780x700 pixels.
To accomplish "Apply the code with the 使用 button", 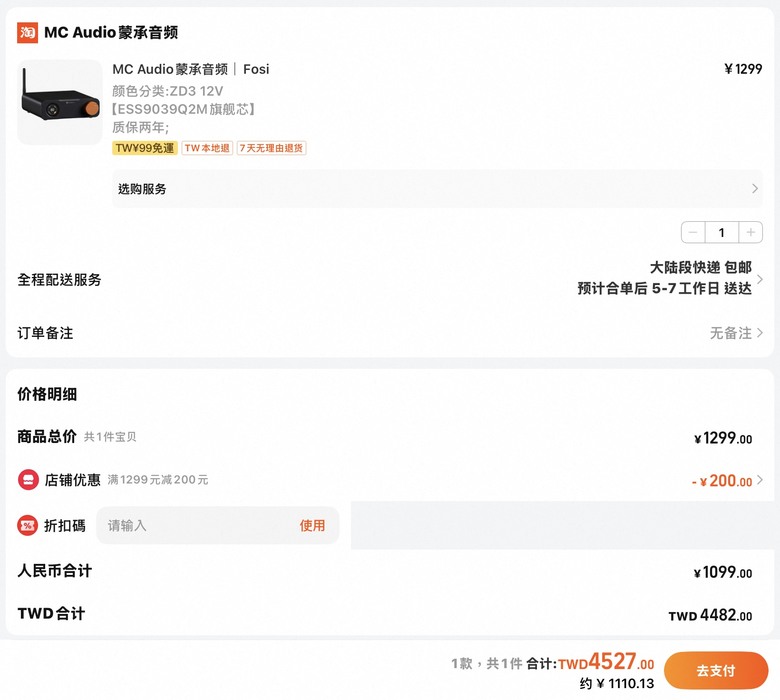I will tap(312, 525).
